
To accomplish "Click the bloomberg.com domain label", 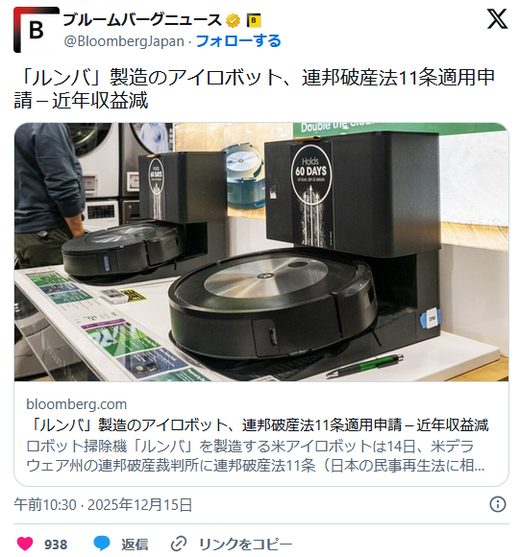I will [76, 404].
